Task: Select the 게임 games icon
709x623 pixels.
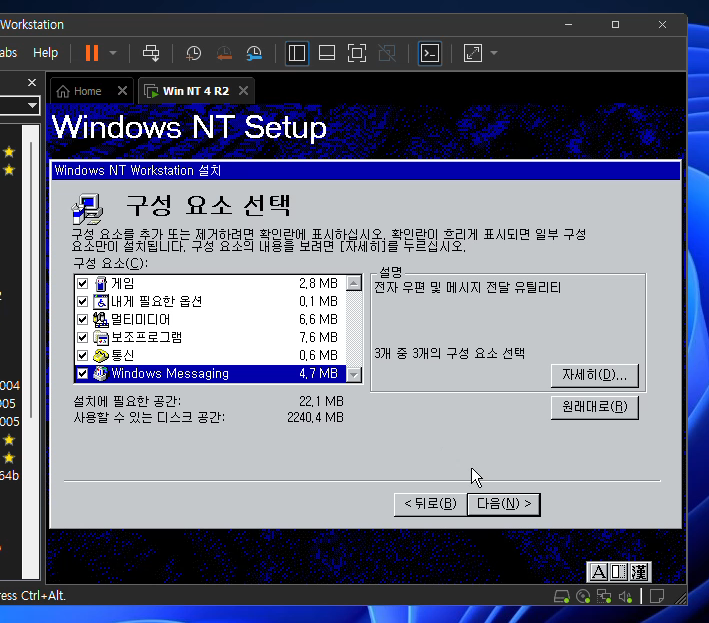Action: [101, 283]
